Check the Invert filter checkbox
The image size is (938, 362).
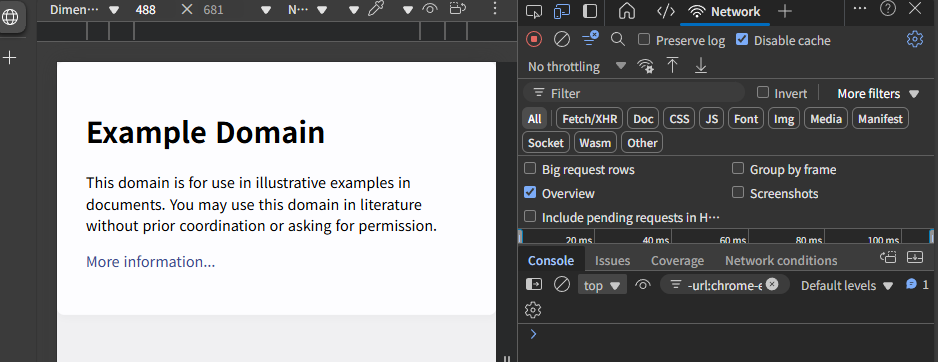(763, 93)
